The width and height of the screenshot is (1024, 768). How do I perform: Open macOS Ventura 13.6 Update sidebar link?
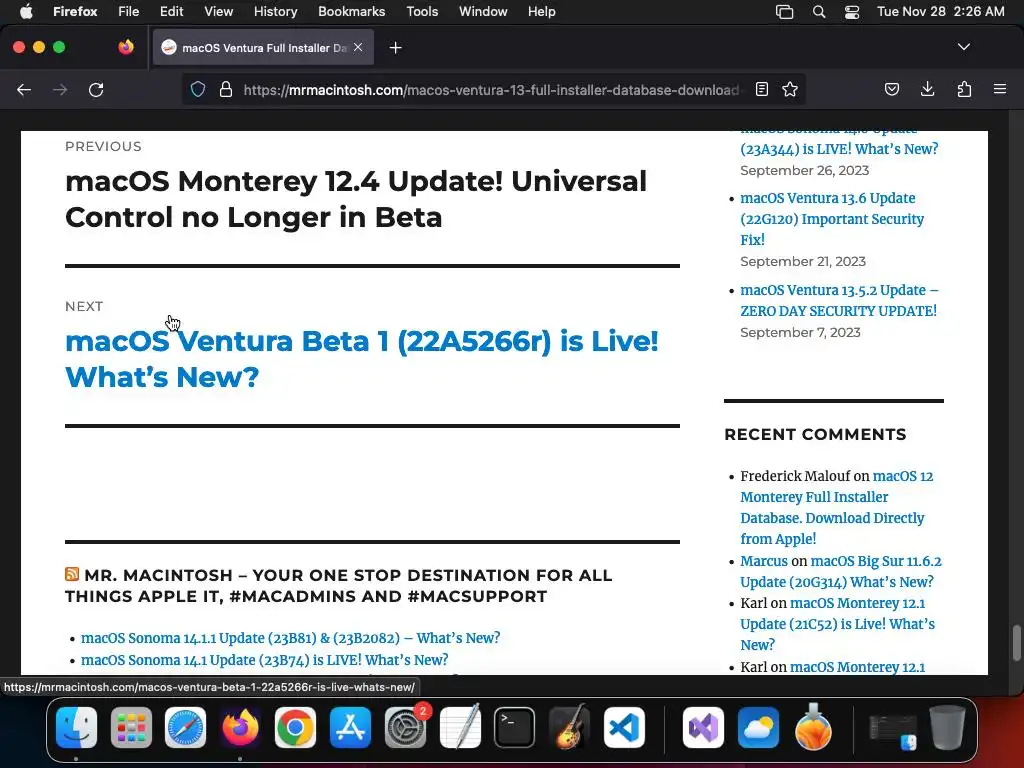tap(832, 219)
